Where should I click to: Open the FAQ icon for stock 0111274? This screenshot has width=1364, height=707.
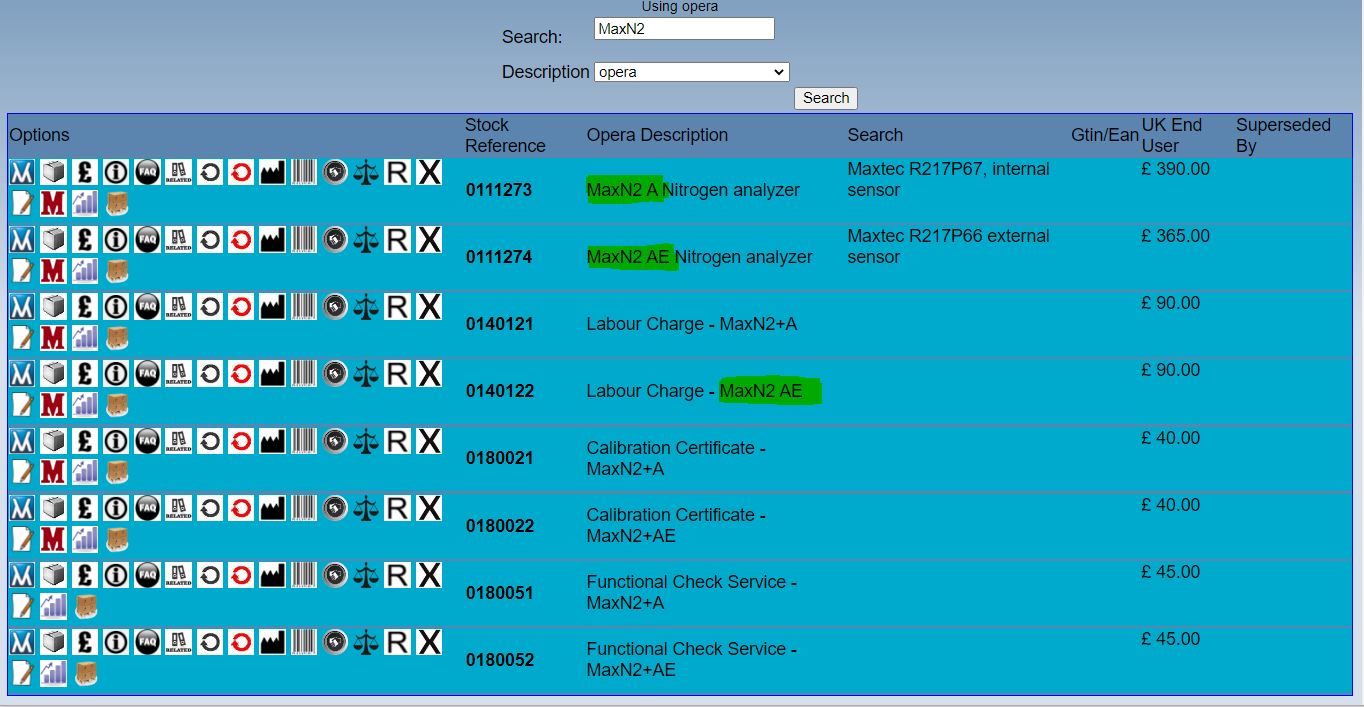click(147, 239)
